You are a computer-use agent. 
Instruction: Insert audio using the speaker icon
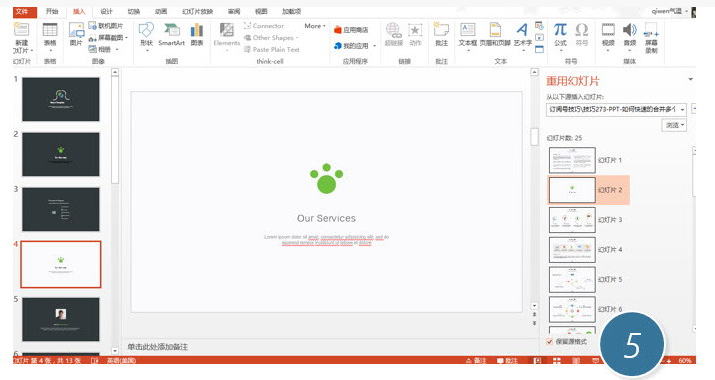pos(630,35)
